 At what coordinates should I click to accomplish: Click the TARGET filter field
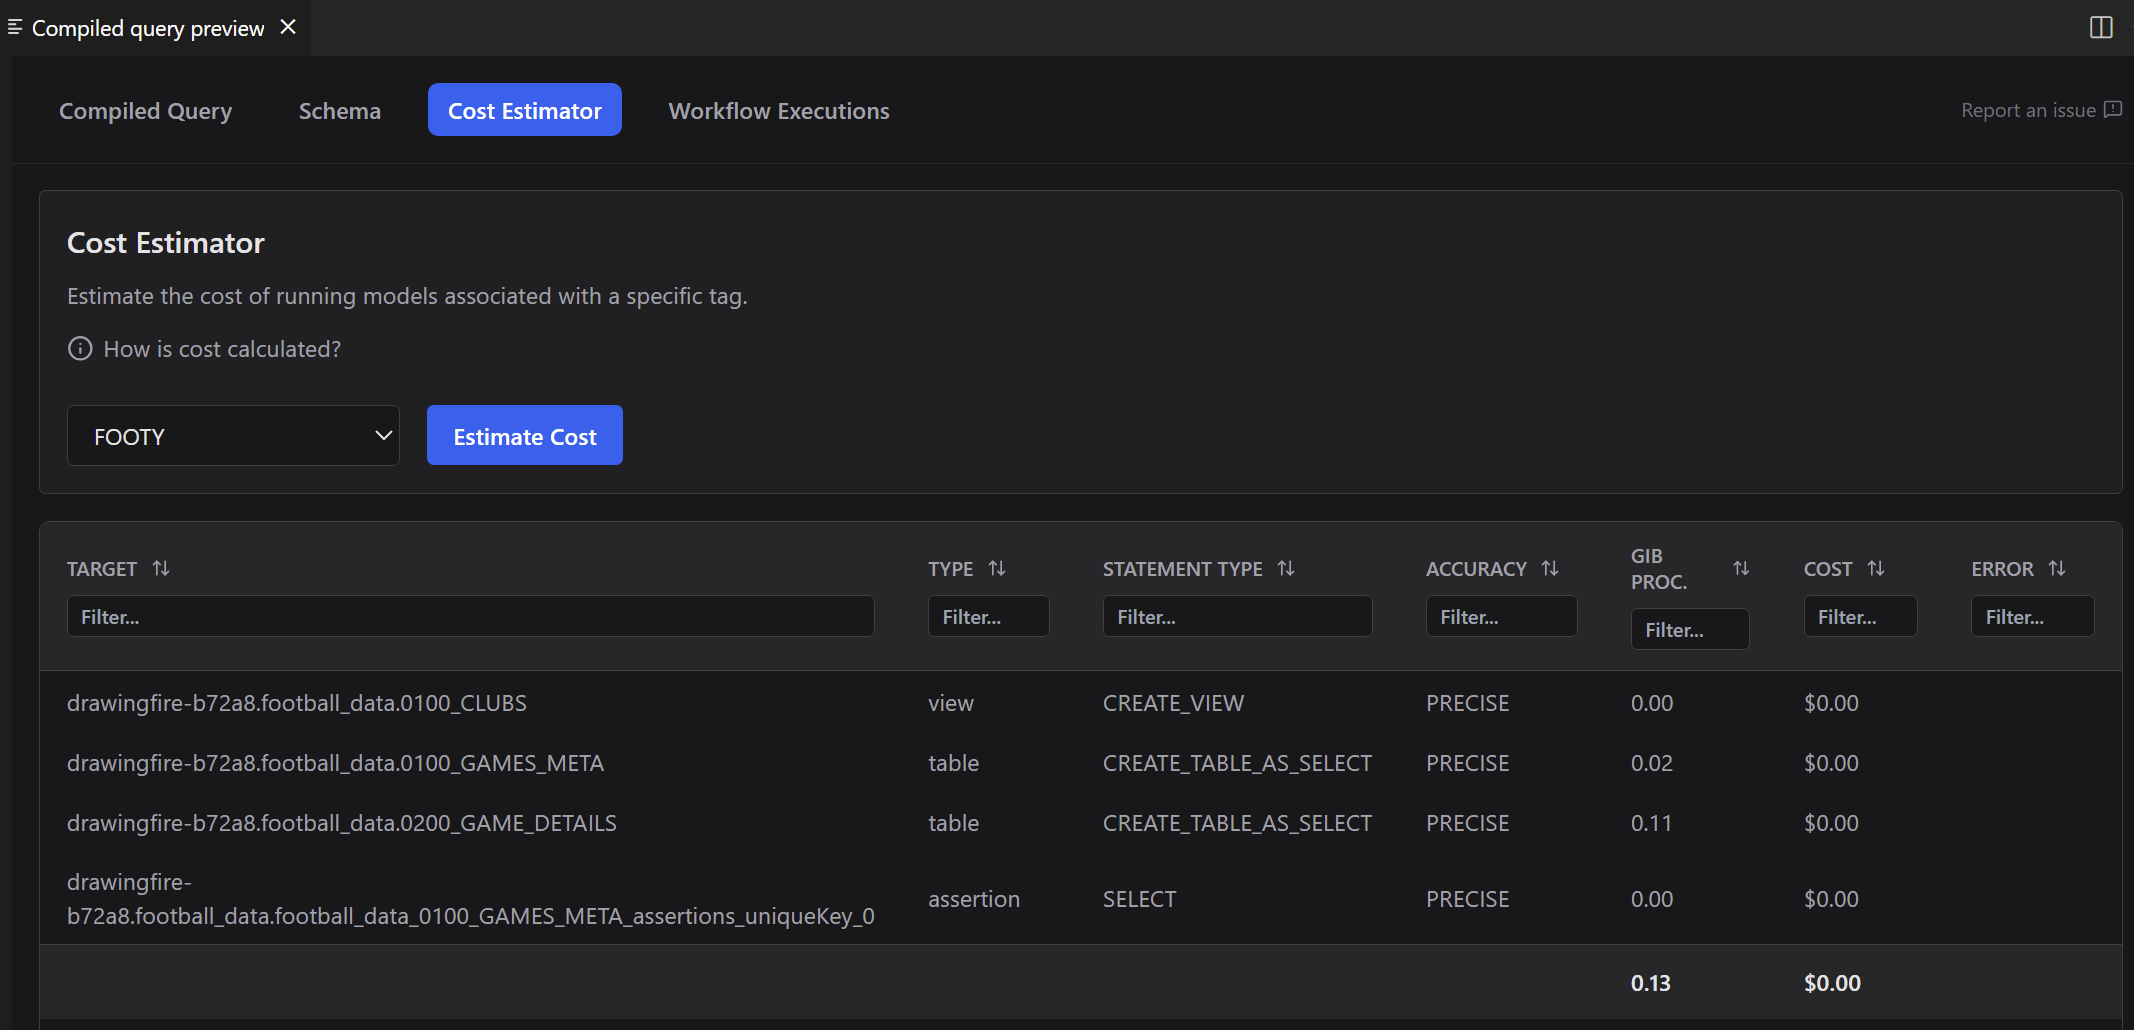click(x=470, y=616)
